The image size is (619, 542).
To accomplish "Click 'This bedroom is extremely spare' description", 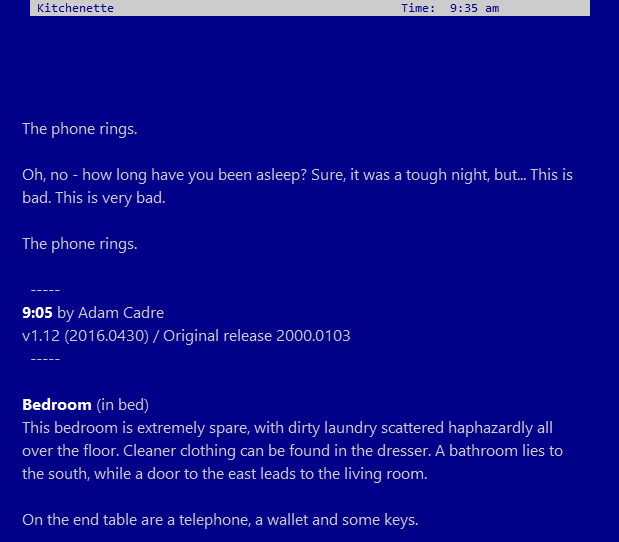I will click(x=293, y=451).
